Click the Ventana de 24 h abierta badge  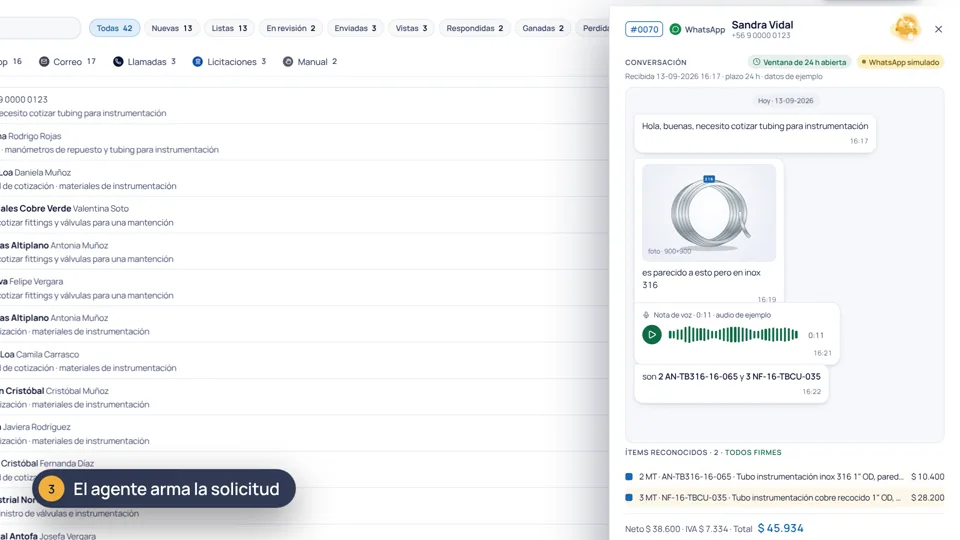(x=799, y=62)
